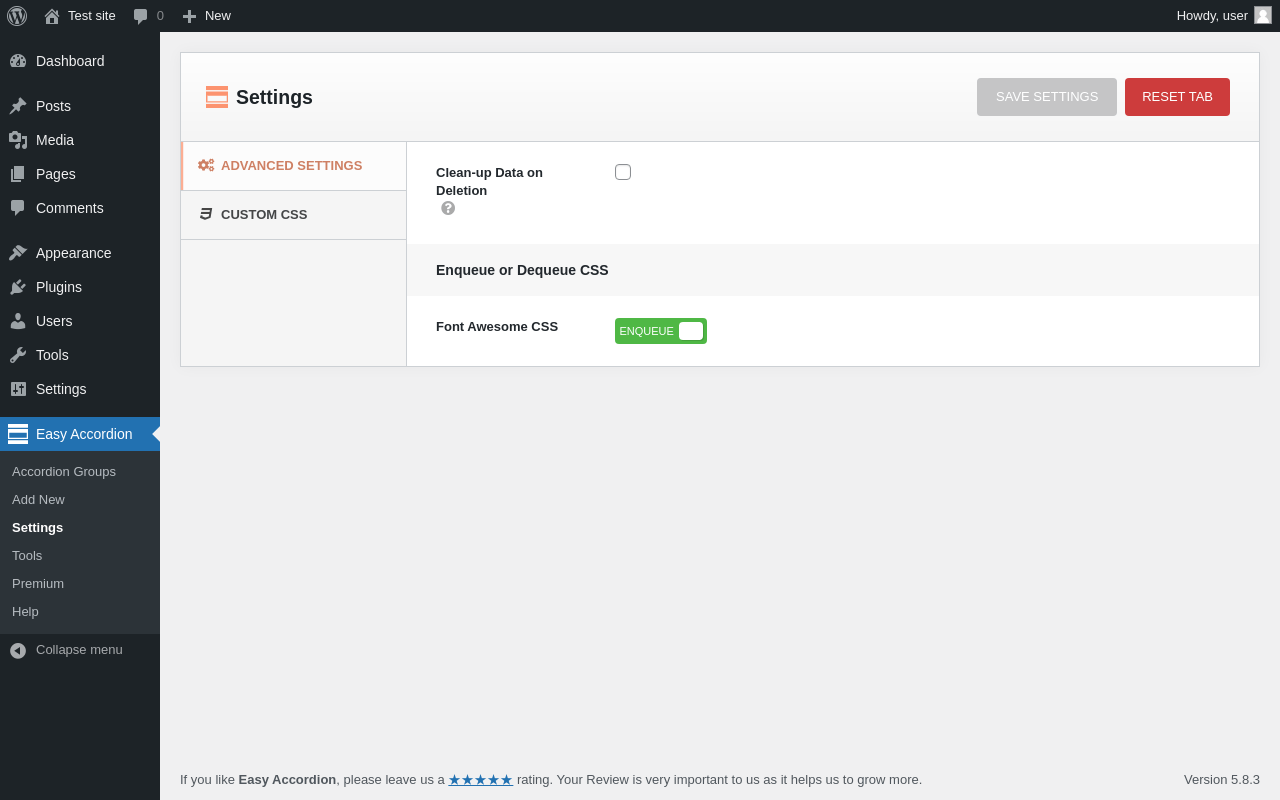Viewport: 1280px width, 800px height.
Task: Open the five-star rating link
Action: (x=480, y=780)
